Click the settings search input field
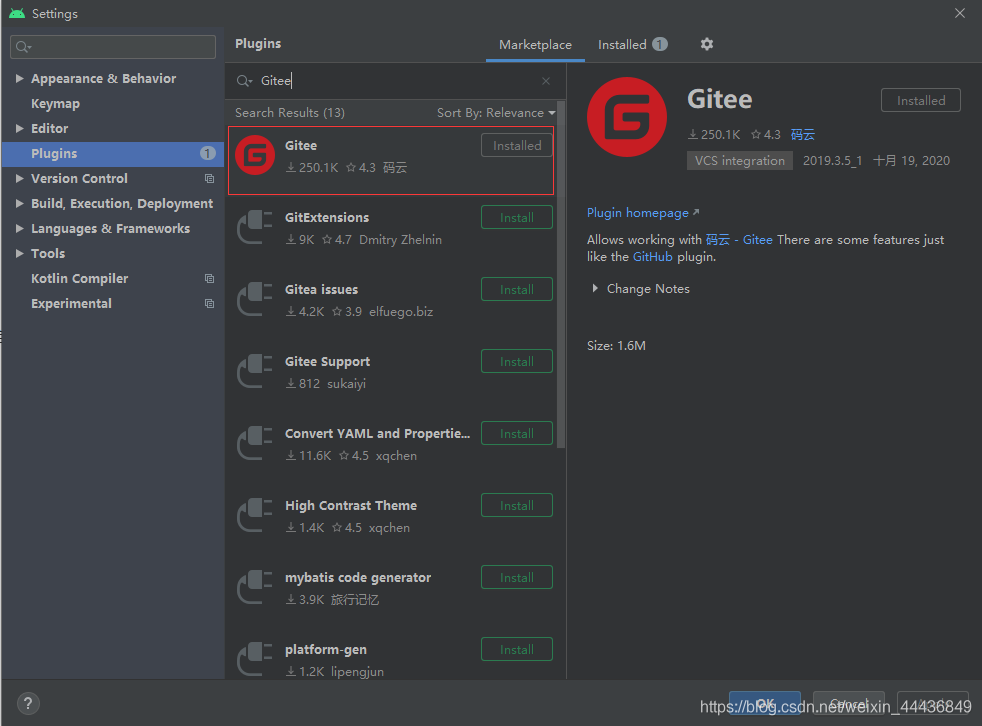This screenshot has width=982, height=726. pos(113,47)
